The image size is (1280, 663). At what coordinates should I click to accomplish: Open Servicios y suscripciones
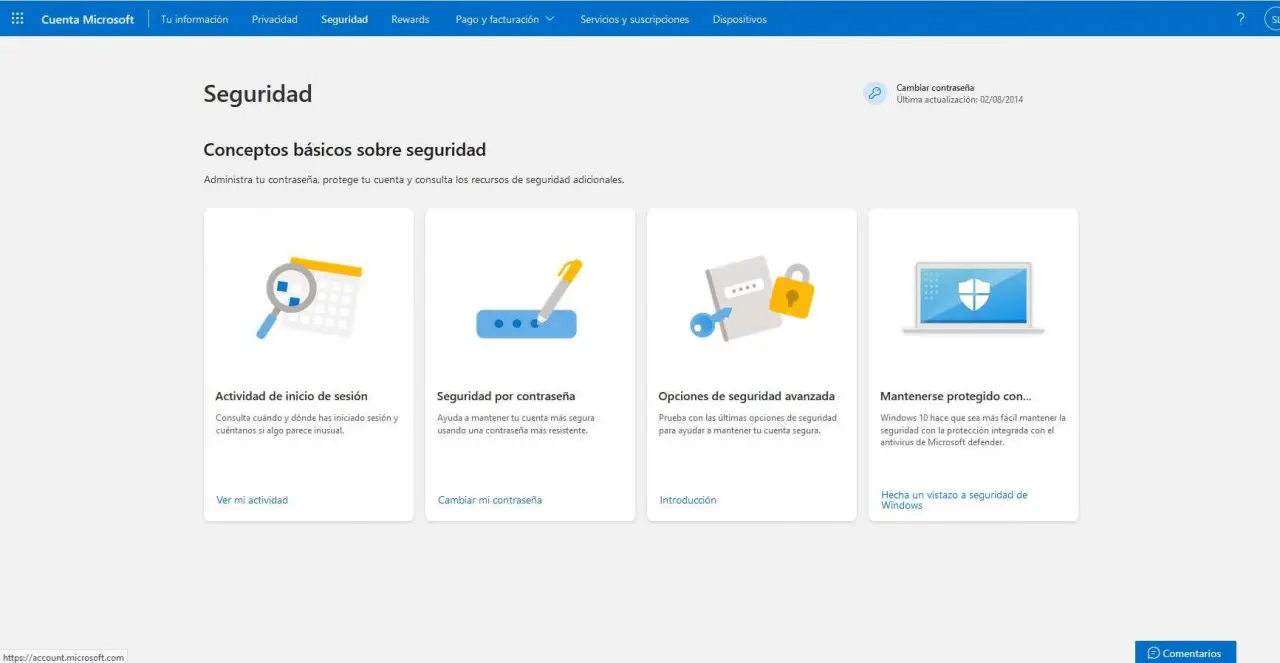[634, 19]
